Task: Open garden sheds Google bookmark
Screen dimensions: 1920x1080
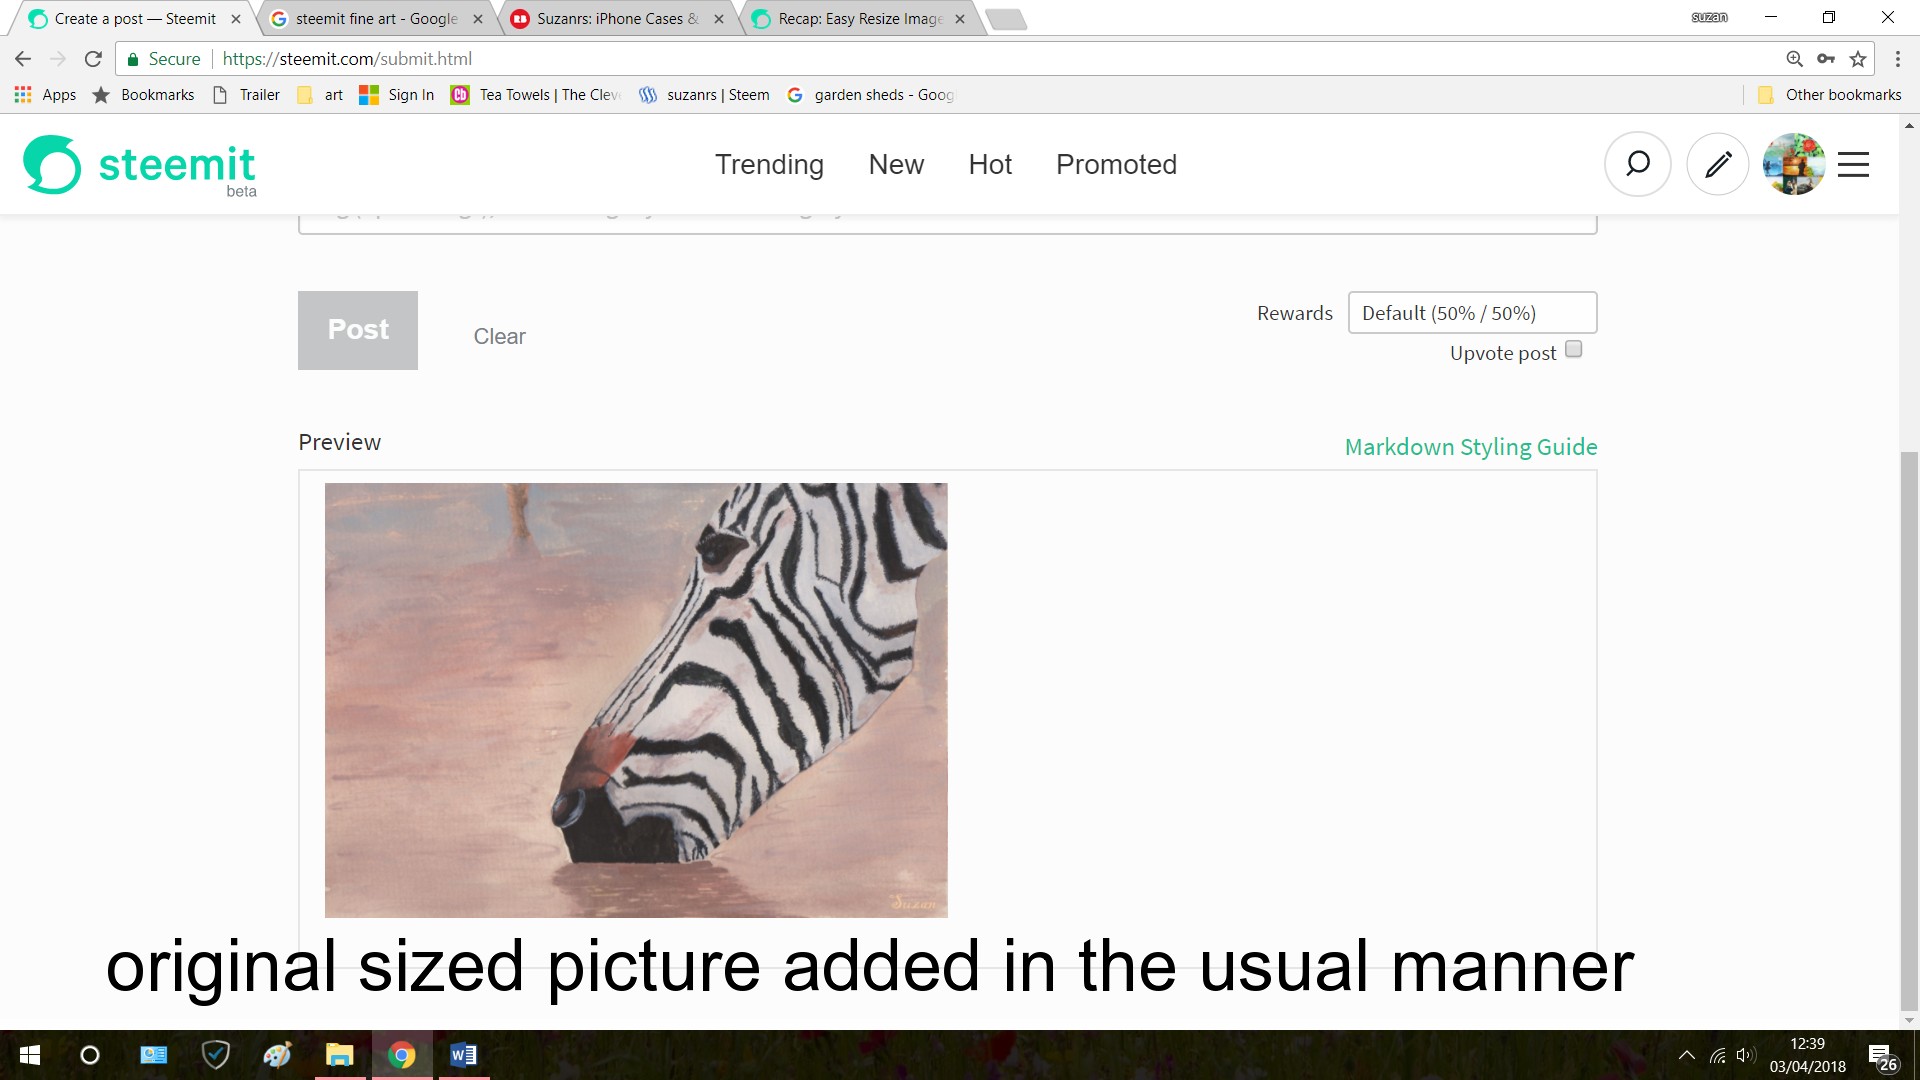Action: (x=871, y=95)
